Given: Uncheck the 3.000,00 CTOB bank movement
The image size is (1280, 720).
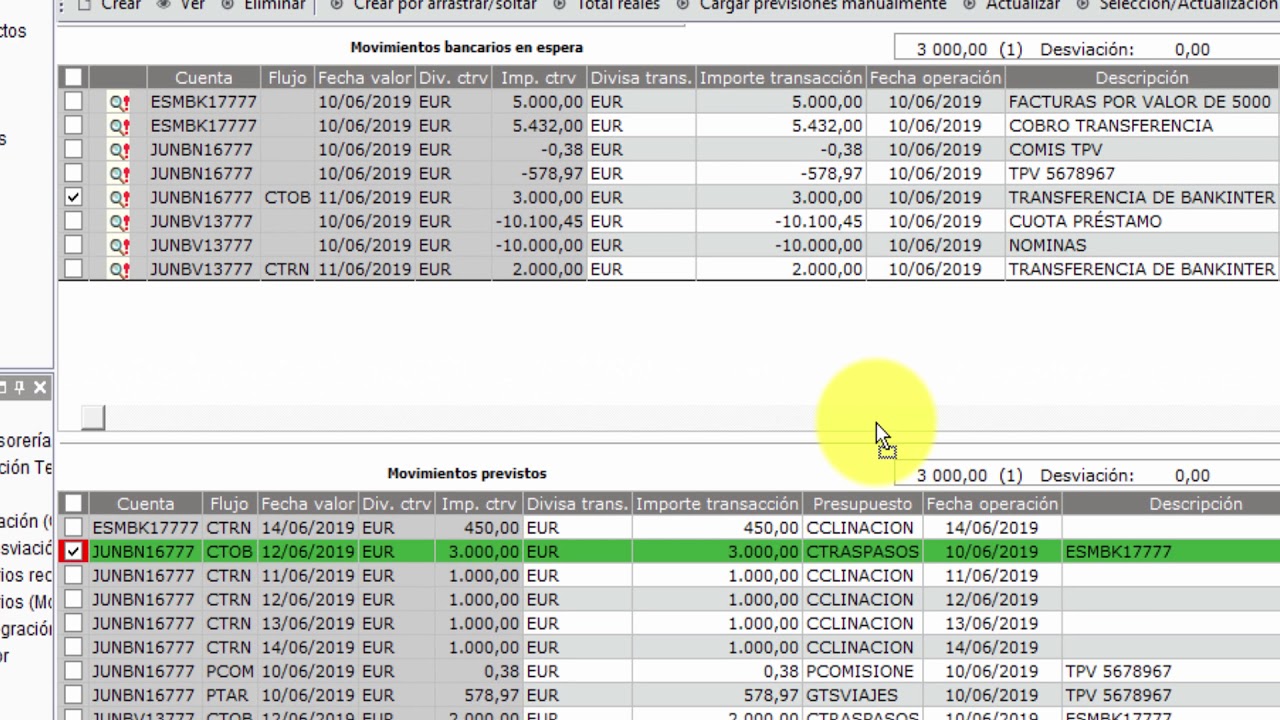Looking at the screenshot, I should 73,197.
